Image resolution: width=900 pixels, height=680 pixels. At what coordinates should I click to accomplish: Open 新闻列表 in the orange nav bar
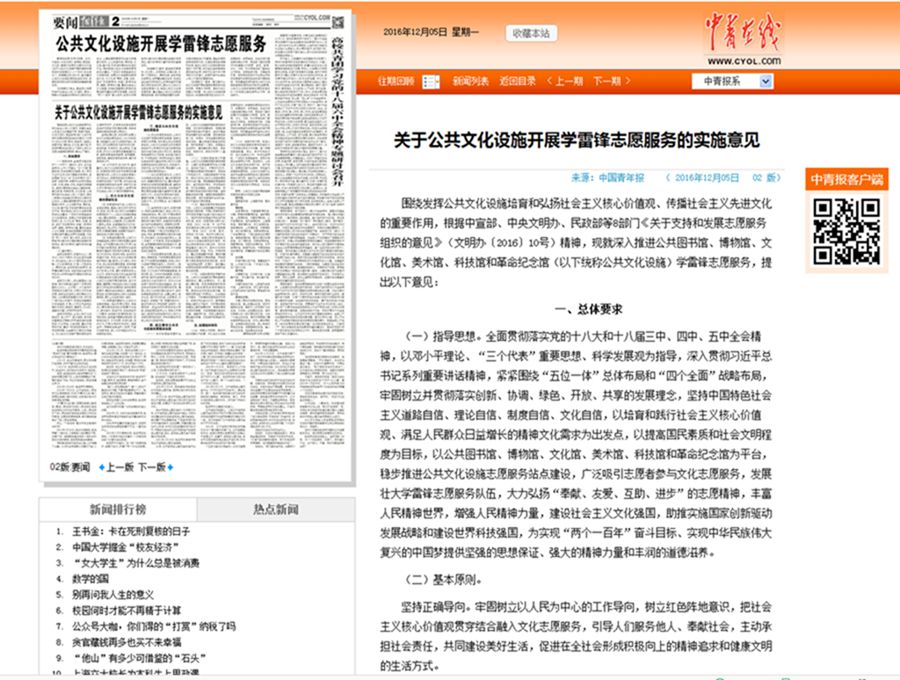point(471,81)
